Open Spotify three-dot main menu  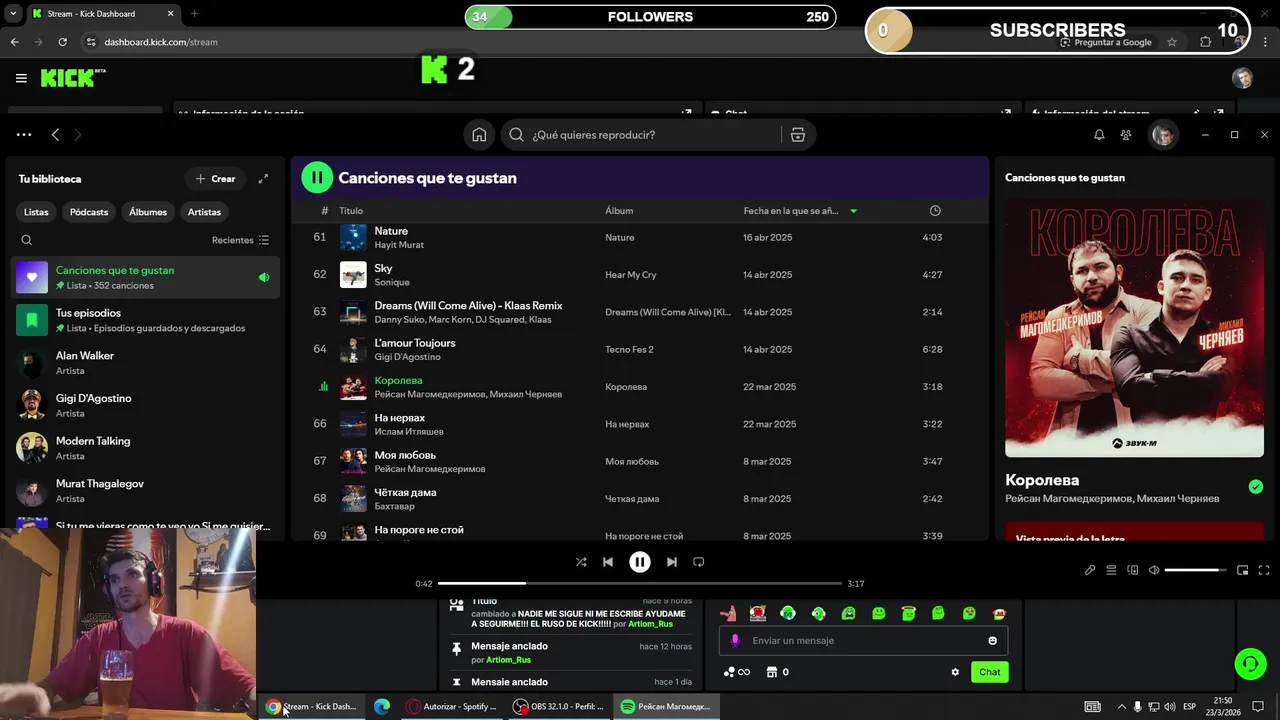click(x=24, y=135)
